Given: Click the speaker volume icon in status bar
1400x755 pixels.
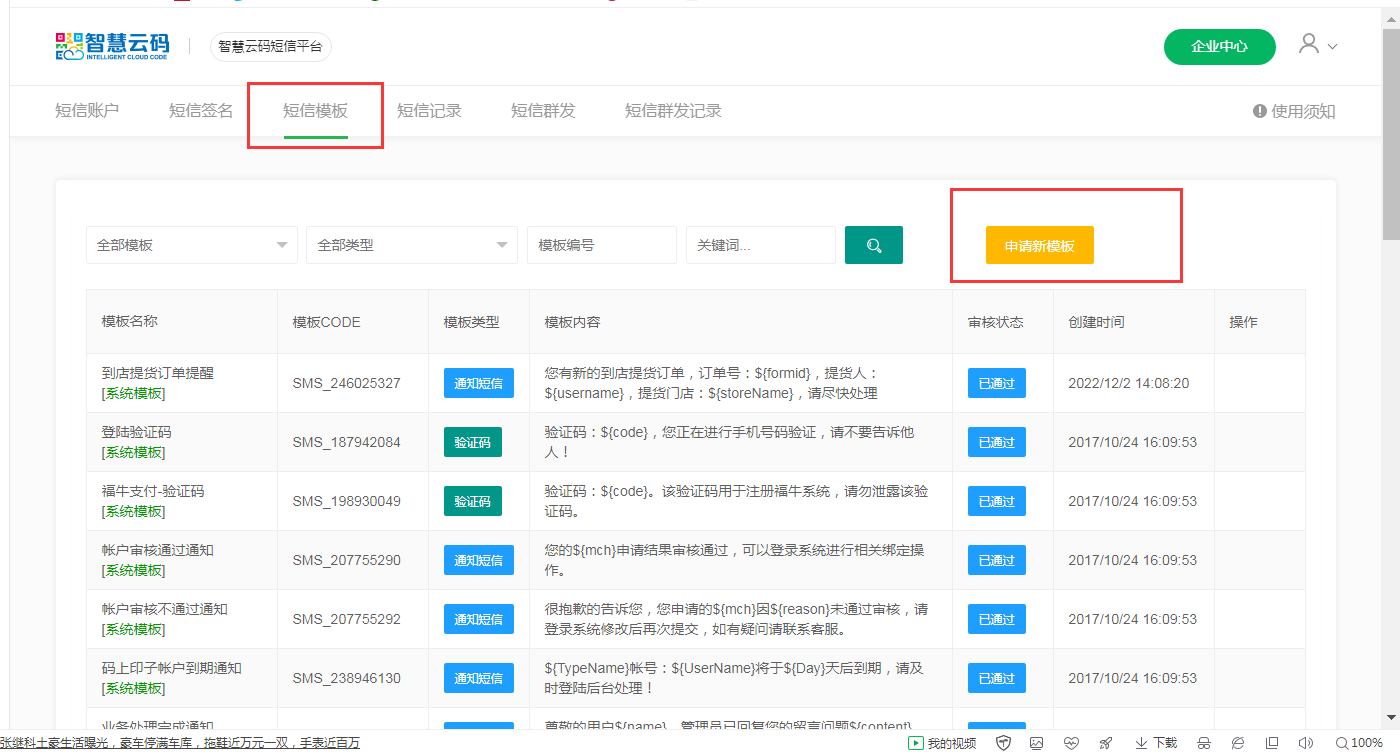Looking at the screenshot, I should coord(1305,743).
